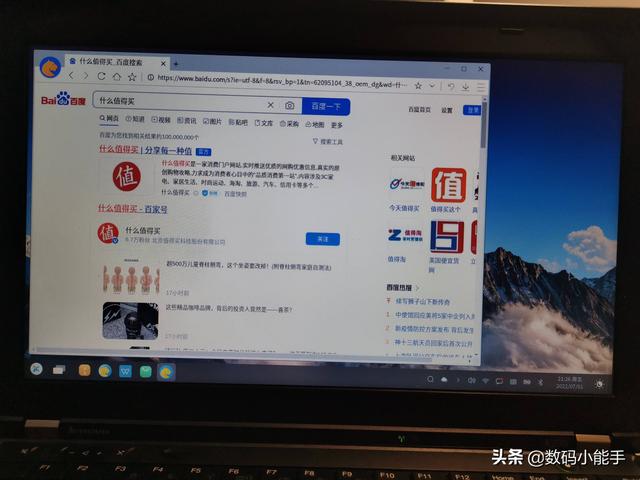Image resolution: width=640 pixels, height=480 pixels.
Task: Expand the 搜索工具 filter options
Action: (327, 142)
